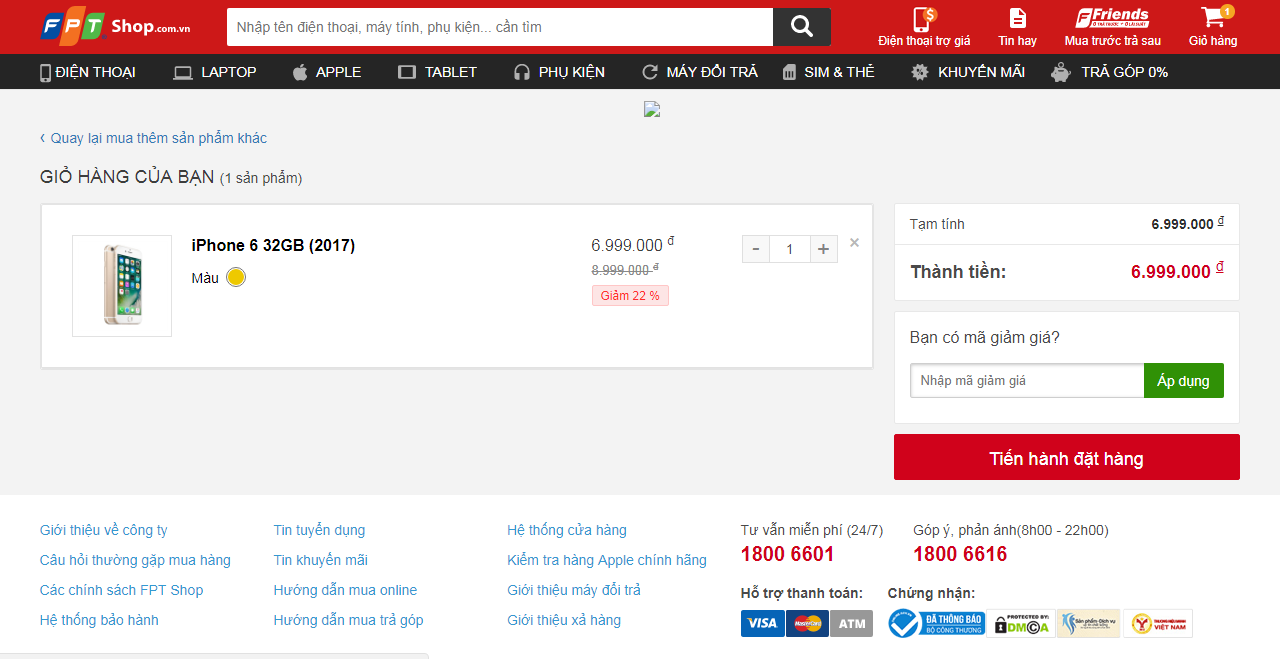Click the search magnifier button
This screenshot has width=1280, height=659.
tap(802, 27)
